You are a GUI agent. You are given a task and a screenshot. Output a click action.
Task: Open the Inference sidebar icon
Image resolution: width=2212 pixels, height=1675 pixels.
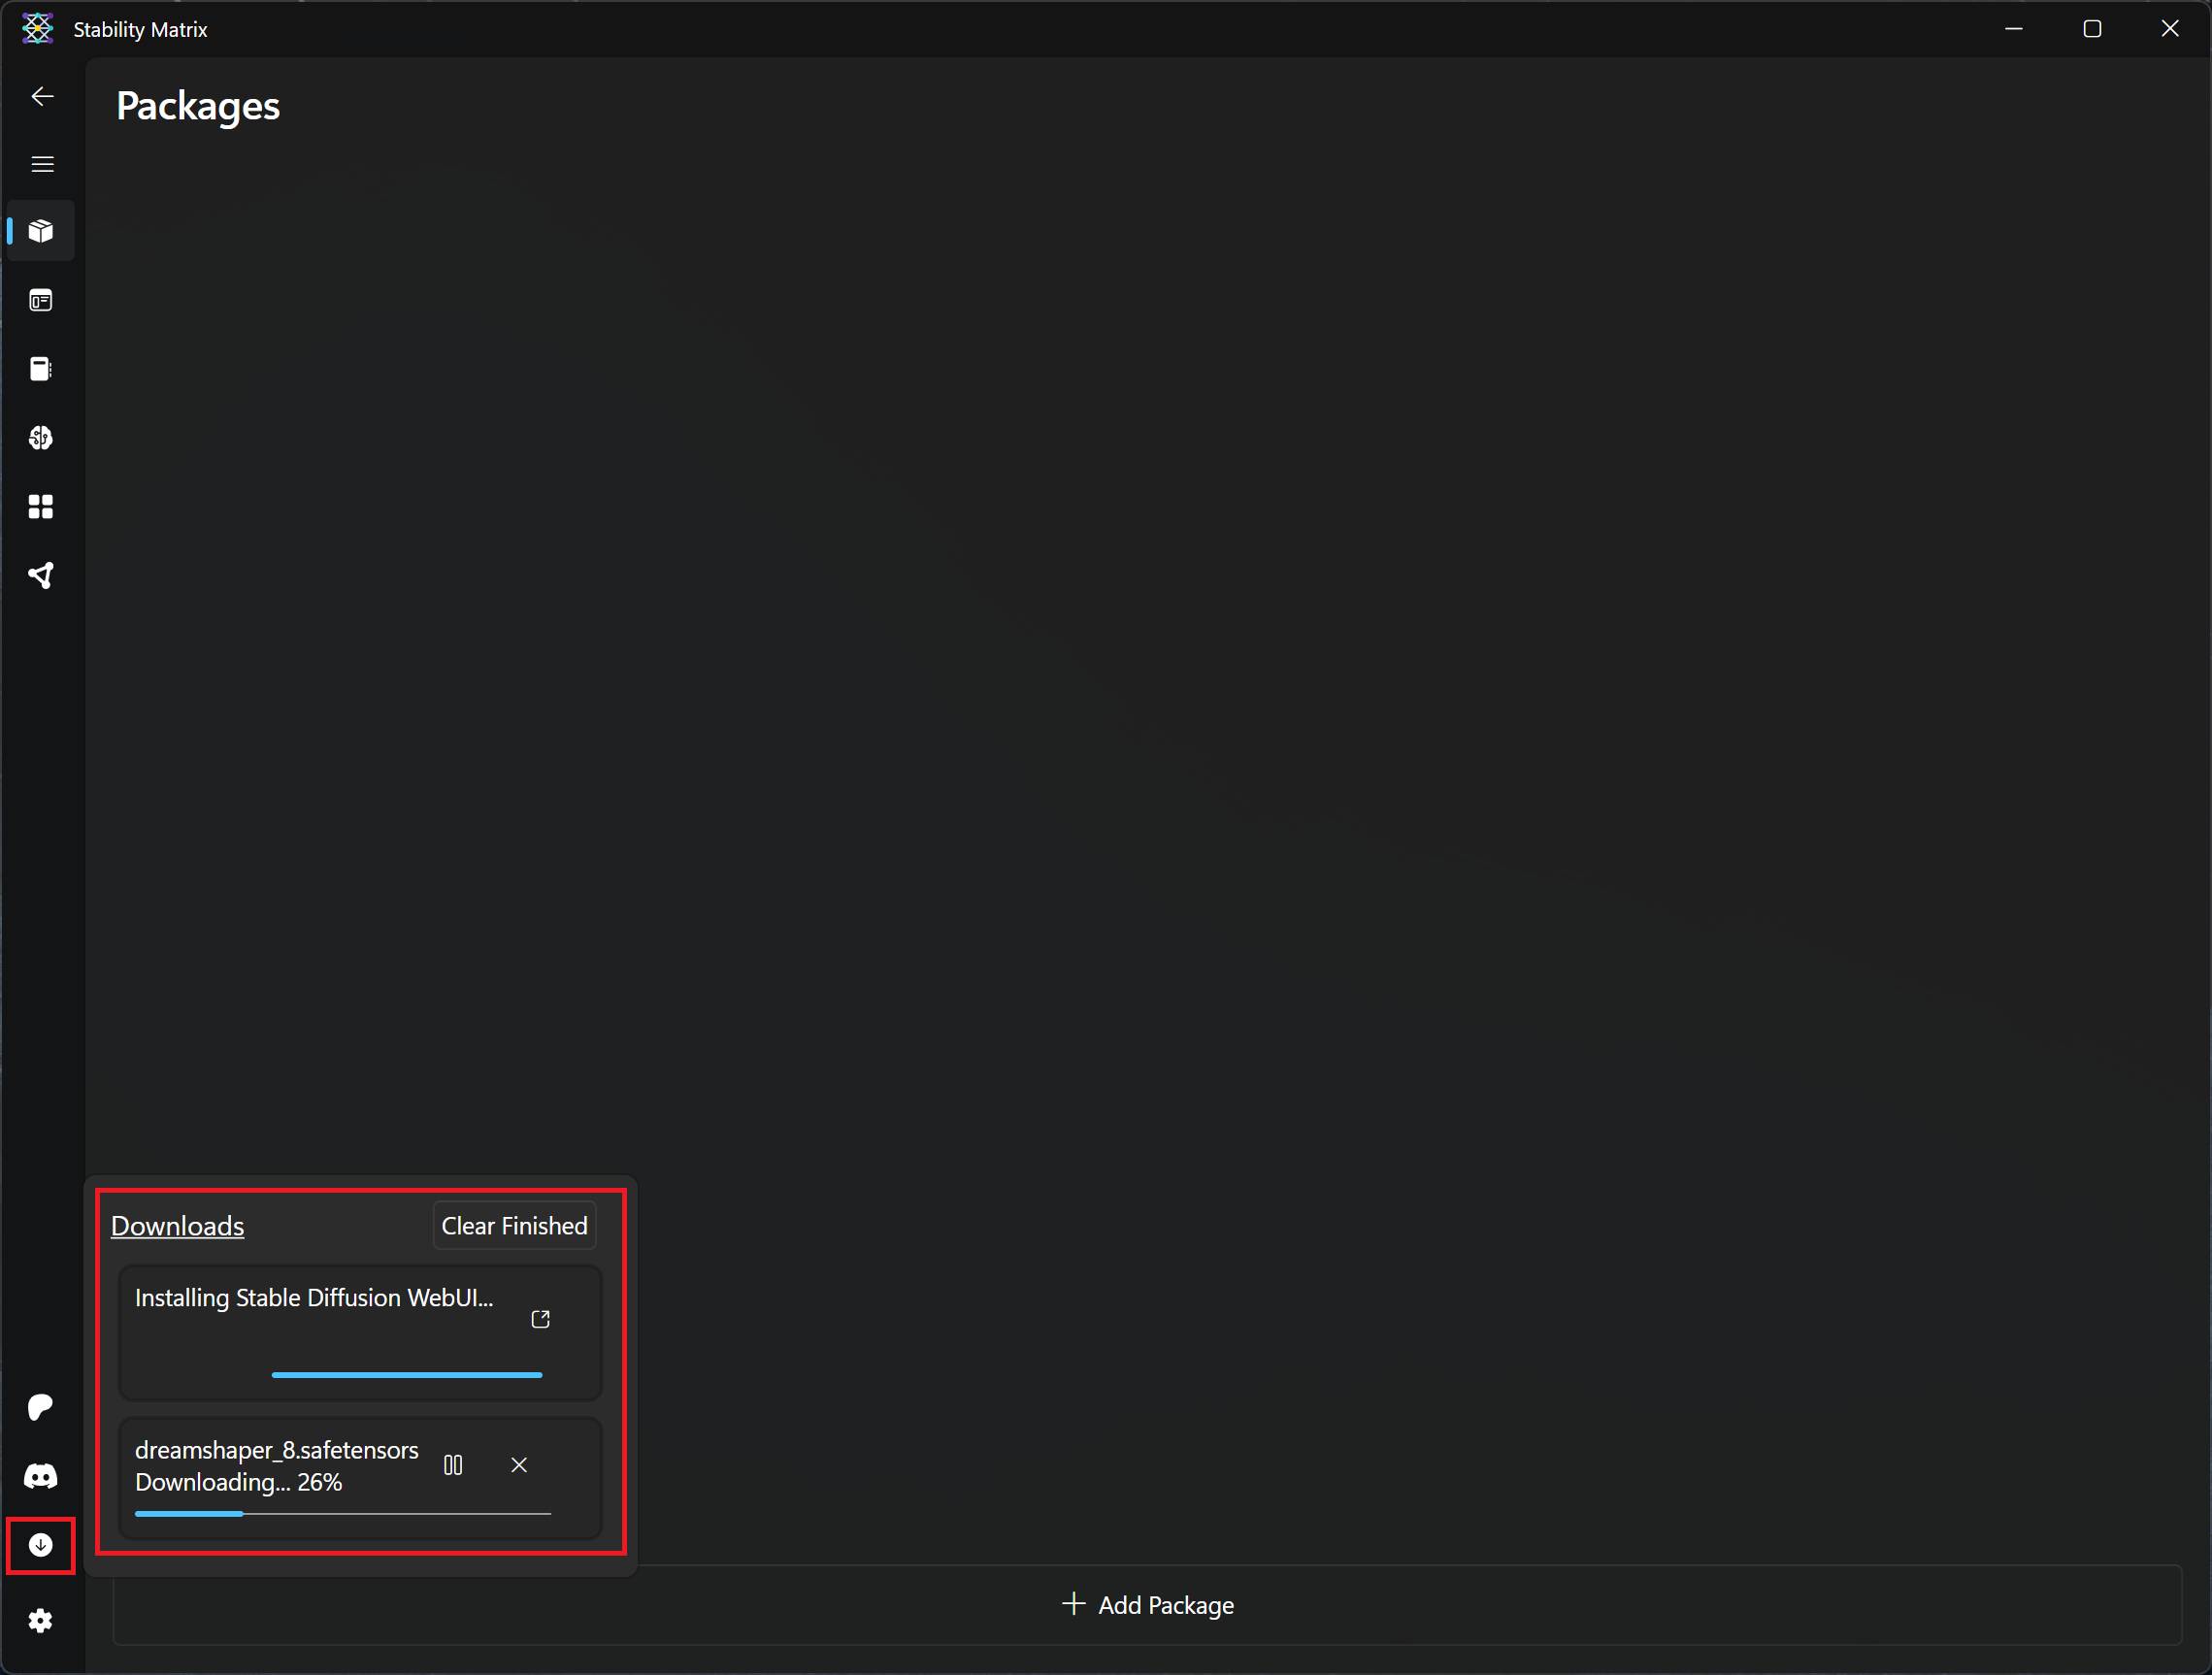point(41,300)
